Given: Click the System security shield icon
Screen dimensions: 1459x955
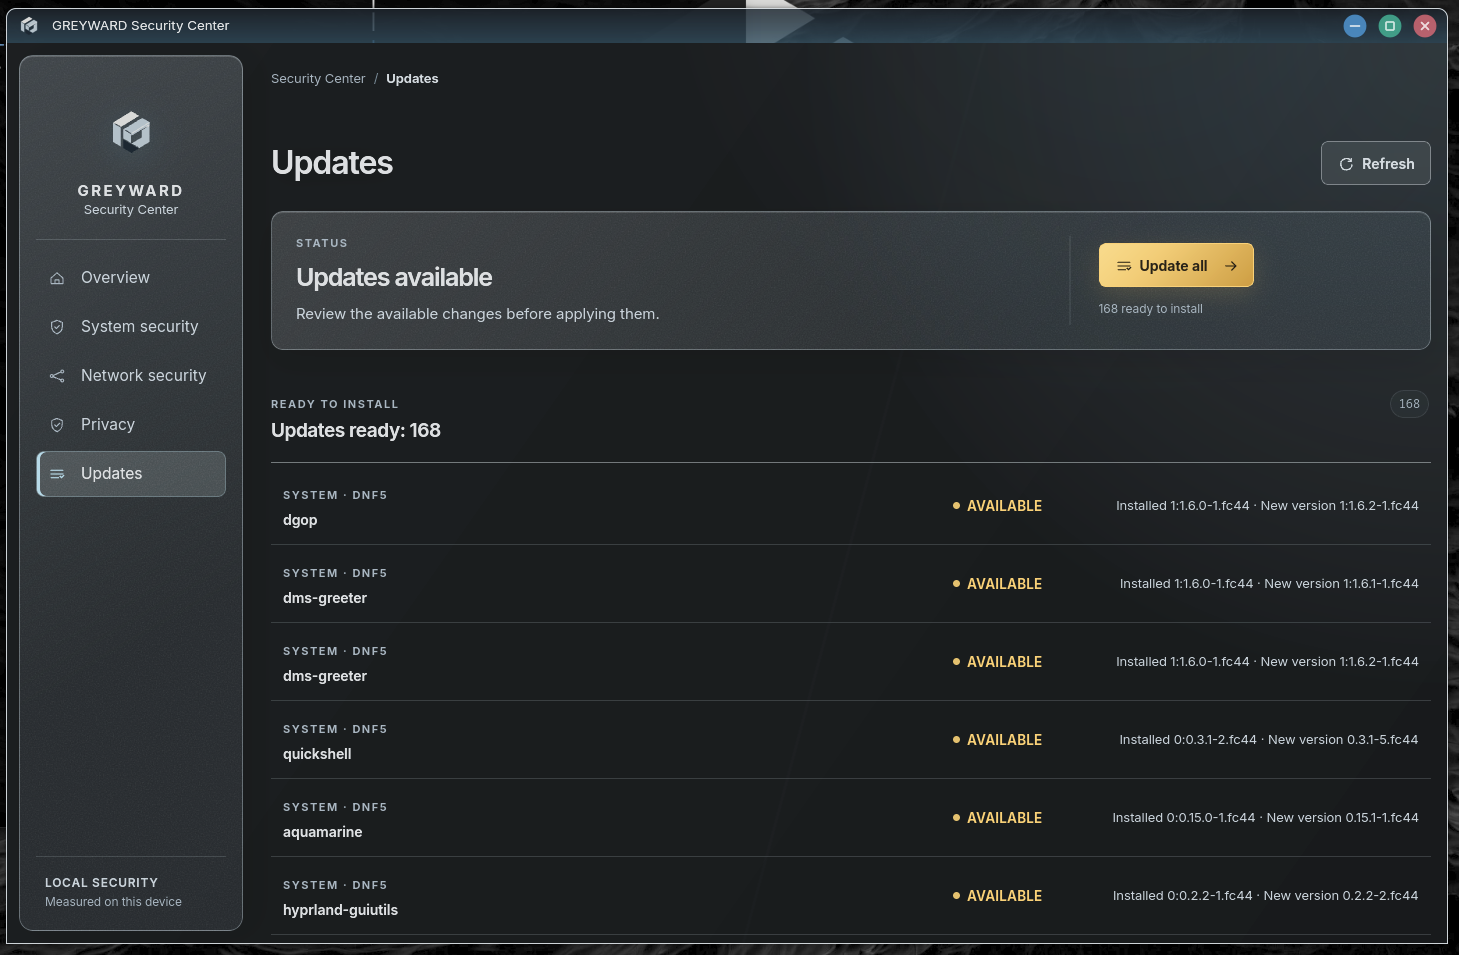Looking at the screenshot, I should coord(57,327).
